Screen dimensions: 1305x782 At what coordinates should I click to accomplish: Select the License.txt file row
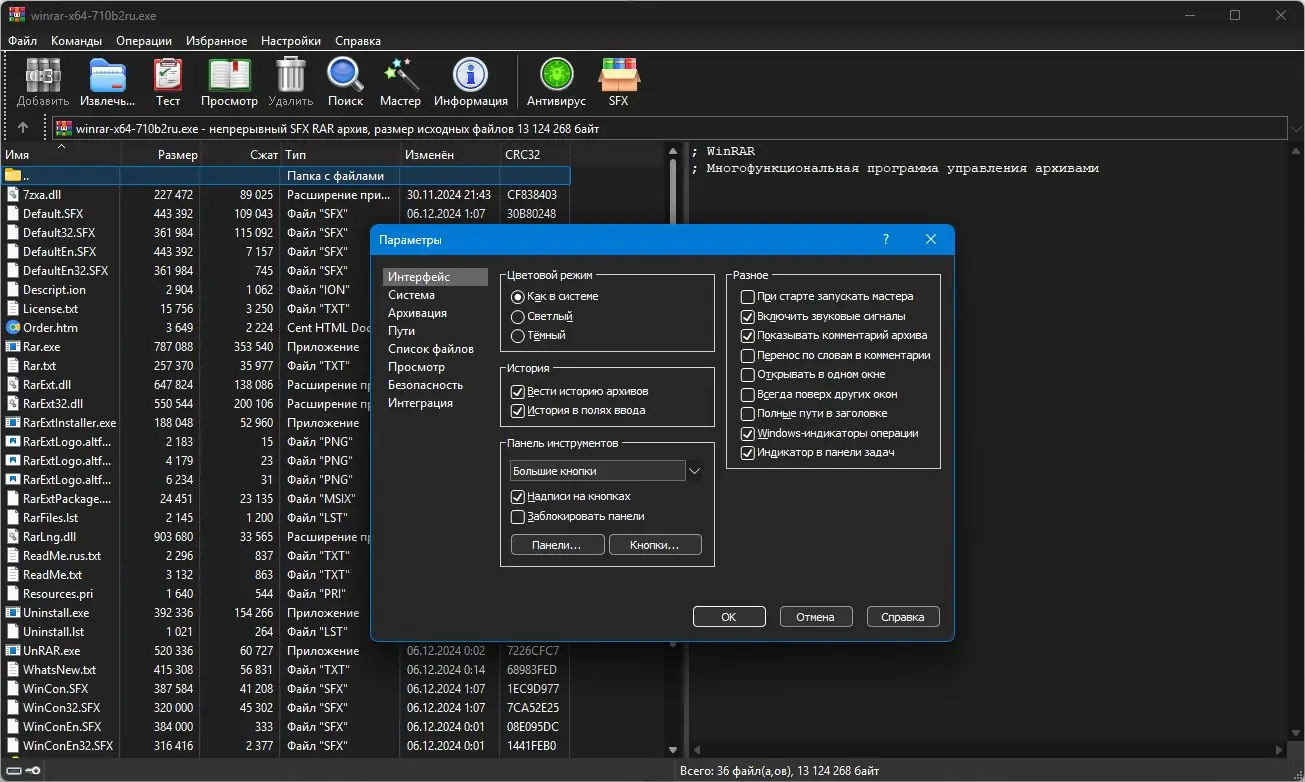click(50, 309)
